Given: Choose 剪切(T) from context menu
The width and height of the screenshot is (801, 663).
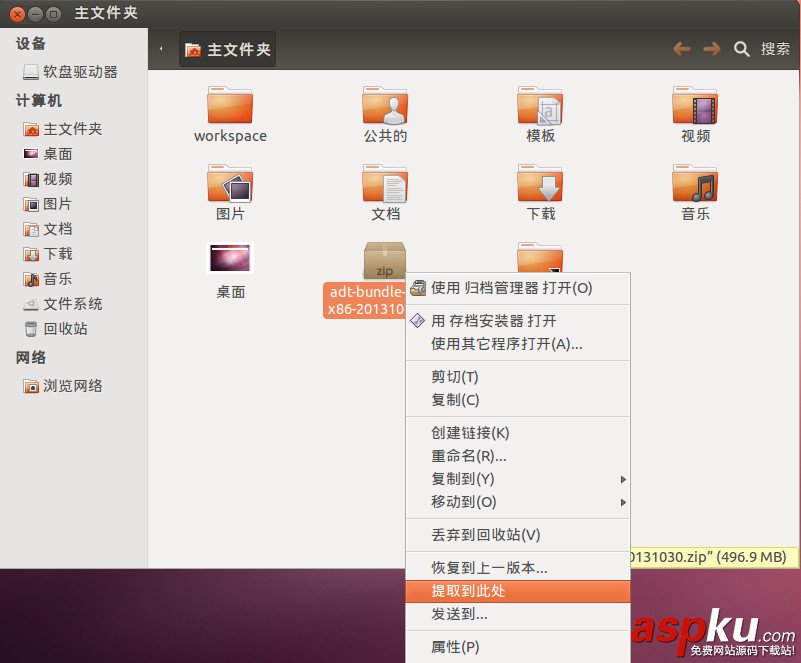Looking at the screenshot, I should tap(517, 377).
